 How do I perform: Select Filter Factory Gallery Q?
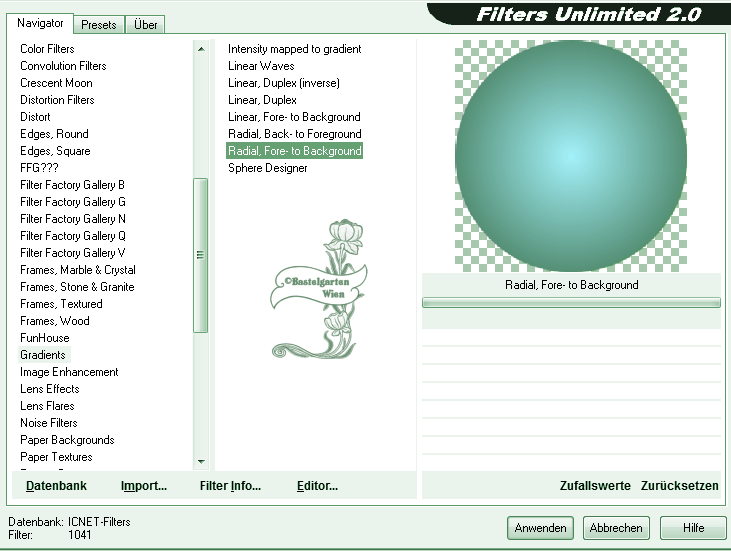pos(73,236)
